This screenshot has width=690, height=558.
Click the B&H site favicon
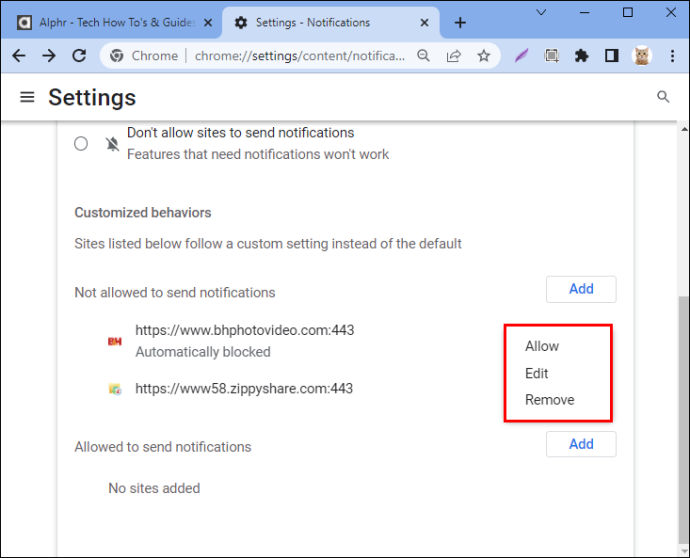(x=115, y=341)
